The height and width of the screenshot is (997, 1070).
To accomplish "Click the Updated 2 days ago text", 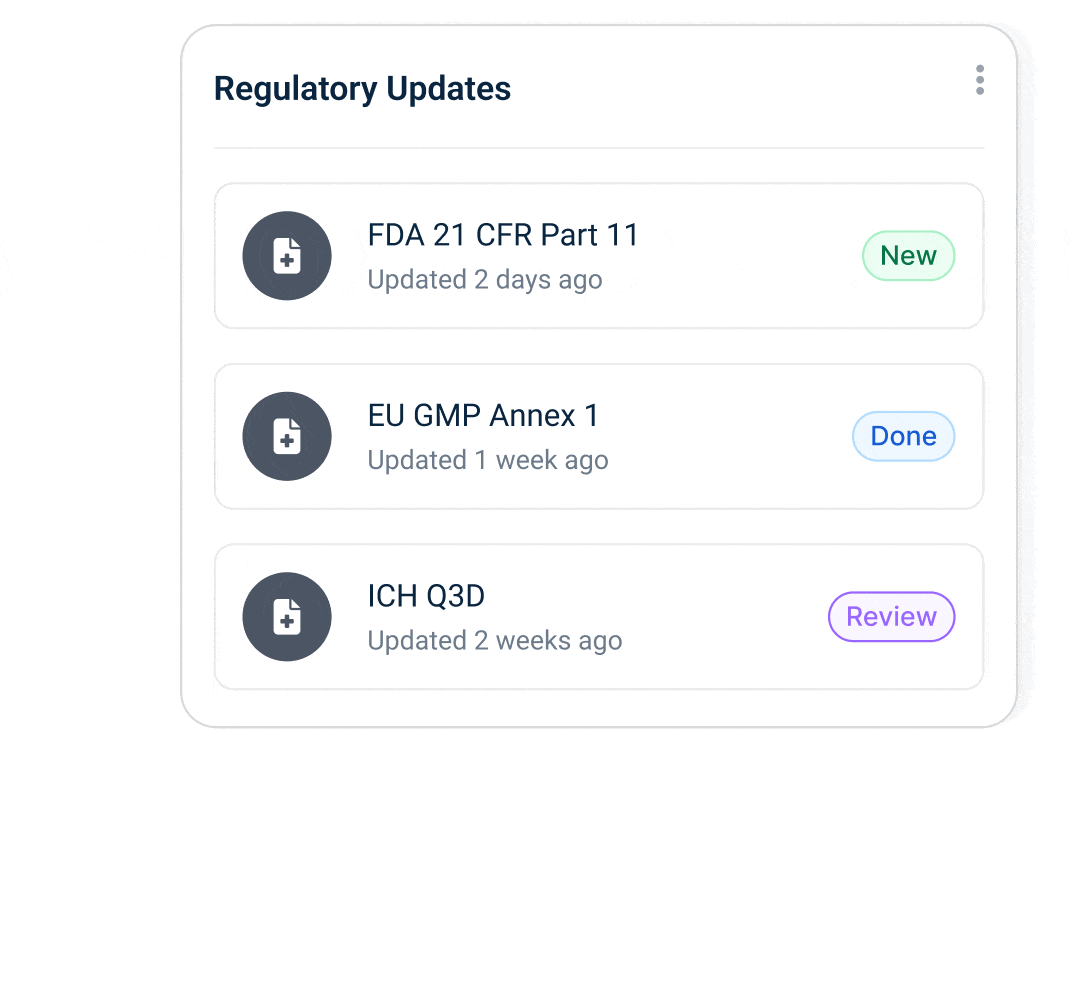I will point(485,280).
